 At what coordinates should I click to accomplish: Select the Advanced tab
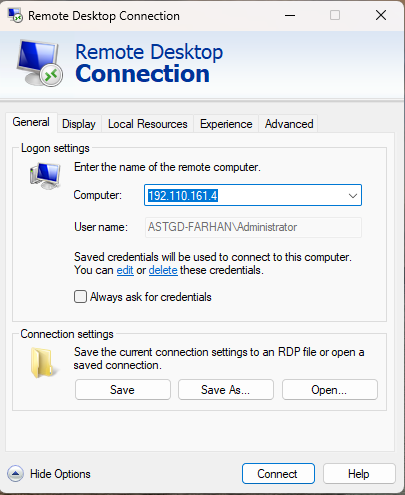click(289, 124)
